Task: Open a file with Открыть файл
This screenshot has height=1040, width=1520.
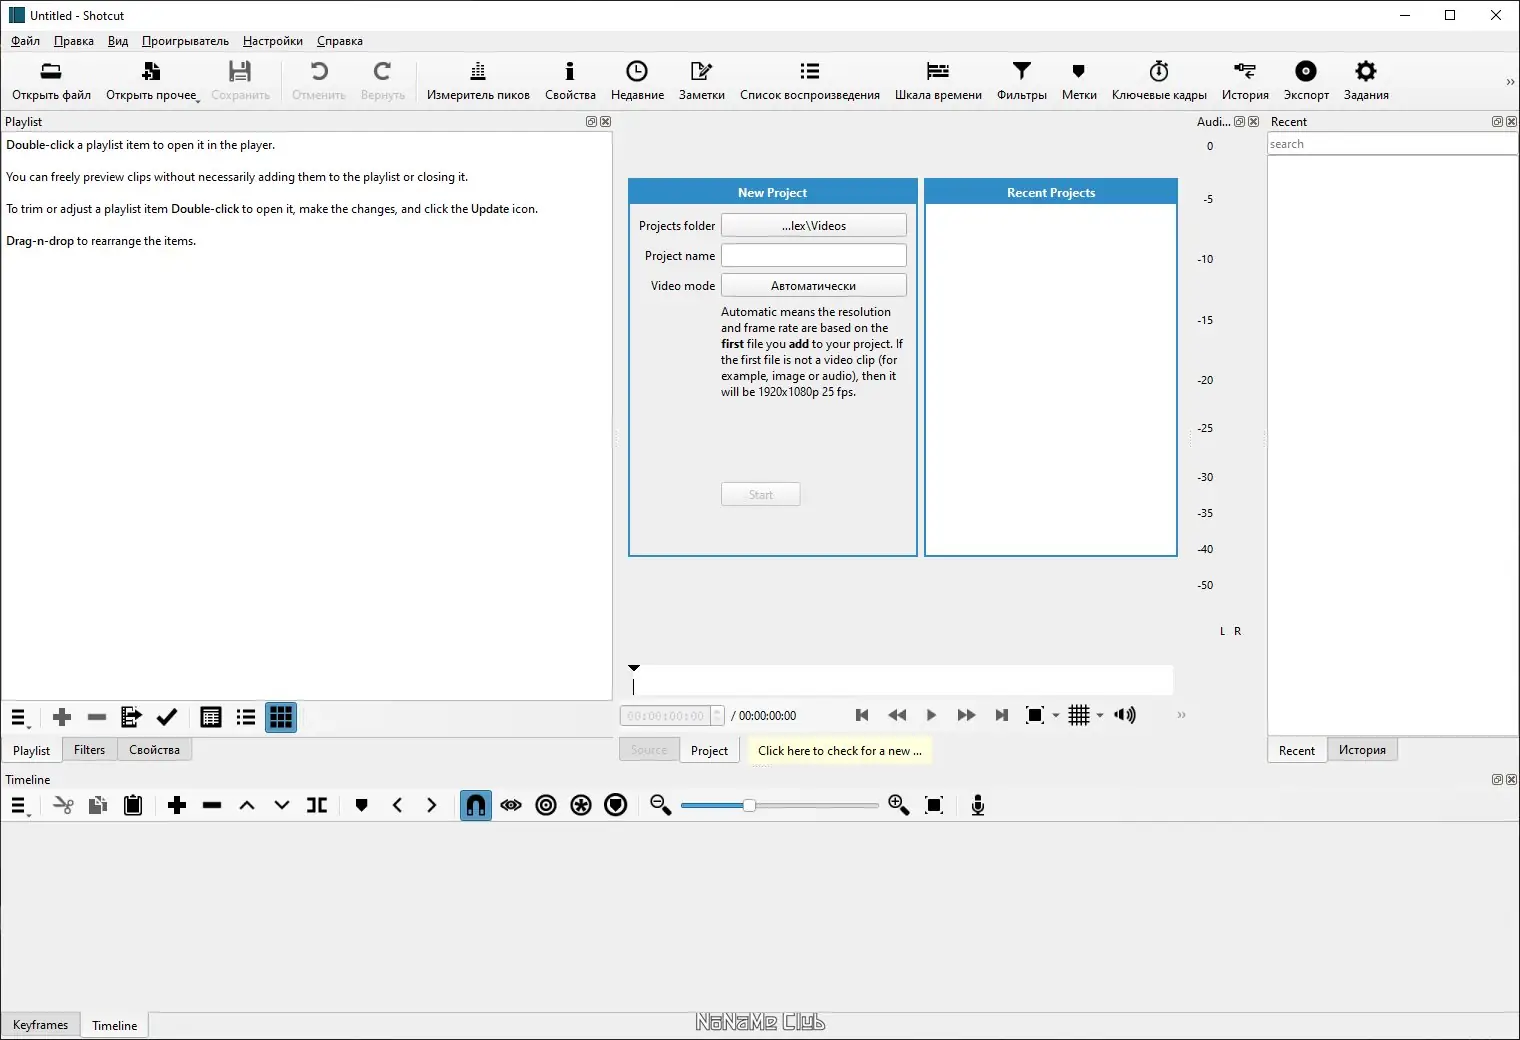Action: pos(51,82)
